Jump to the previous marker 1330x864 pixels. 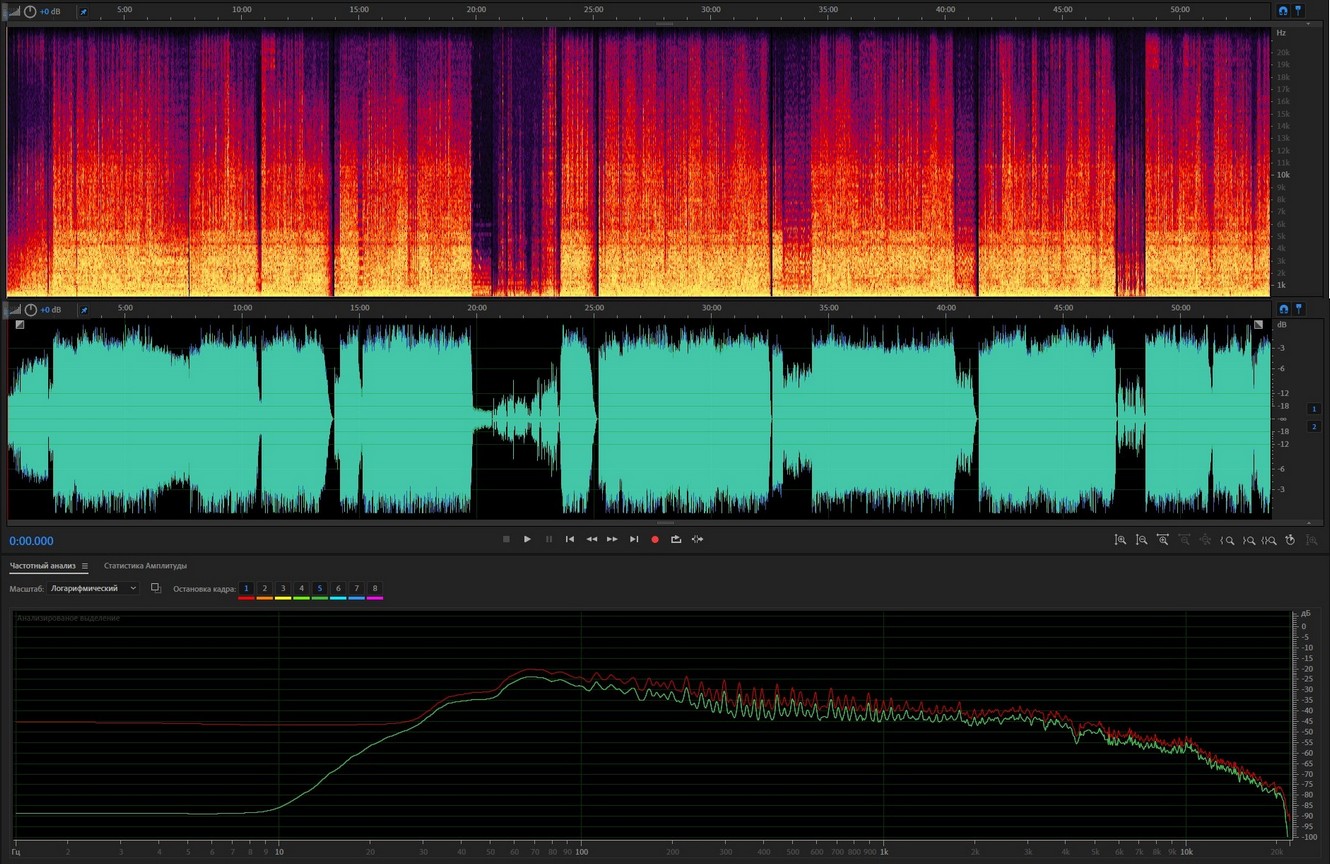569,539
